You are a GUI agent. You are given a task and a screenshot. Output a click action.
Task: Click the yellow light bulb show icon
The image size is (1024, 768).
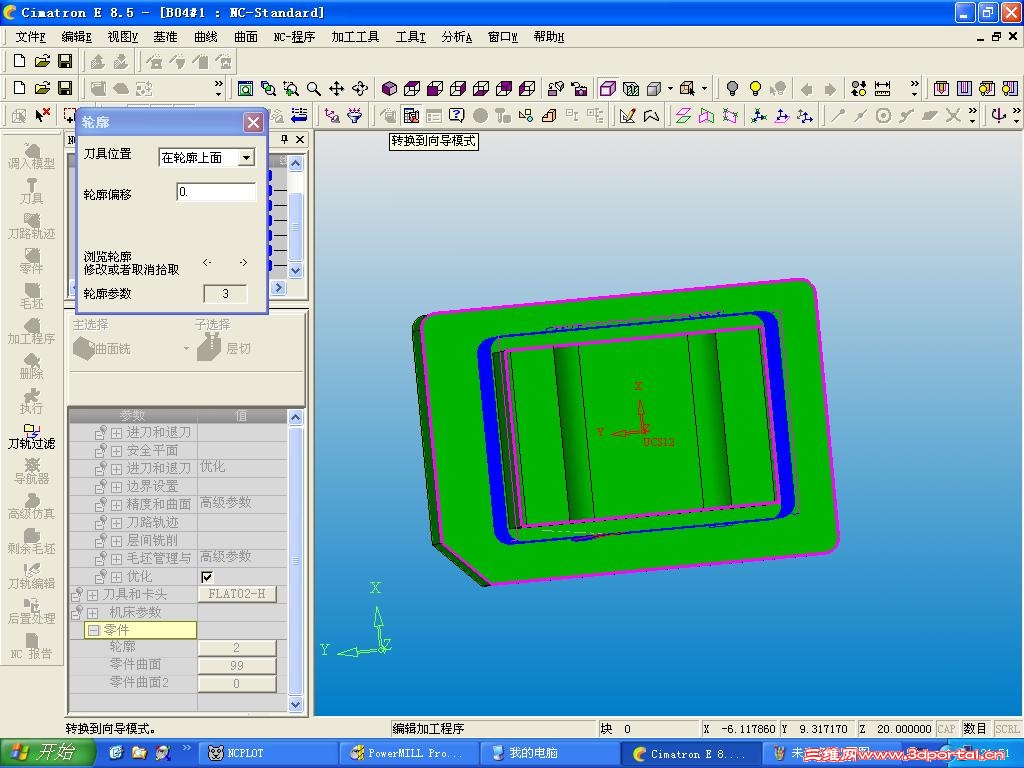[x=755, y=88]
